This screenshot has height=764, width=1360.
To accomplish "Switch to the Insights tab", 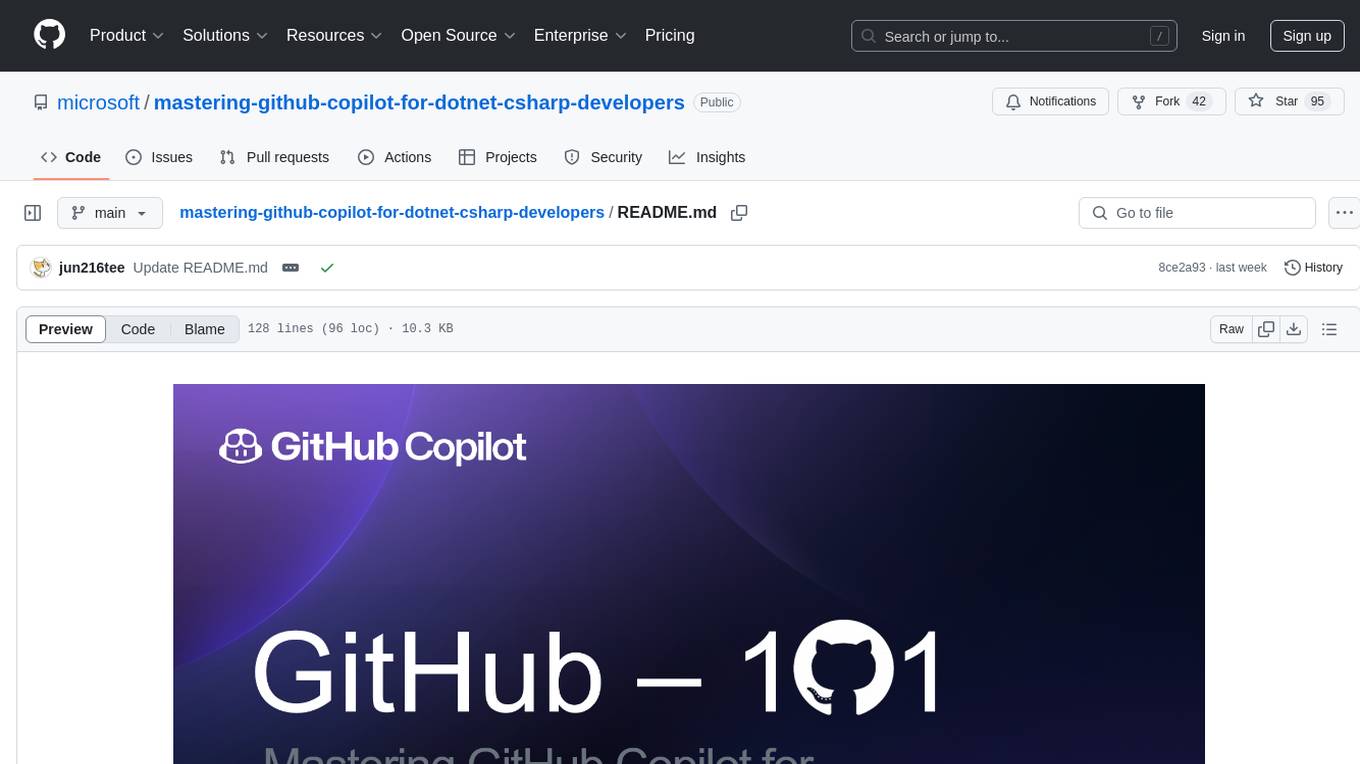I will [707, 157].
